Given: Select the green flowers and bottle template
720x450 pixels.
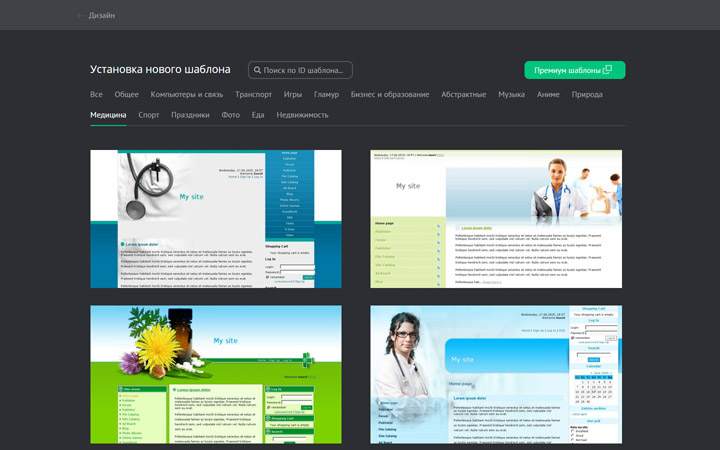Looking at the screenshot, I should pos(216,374).
